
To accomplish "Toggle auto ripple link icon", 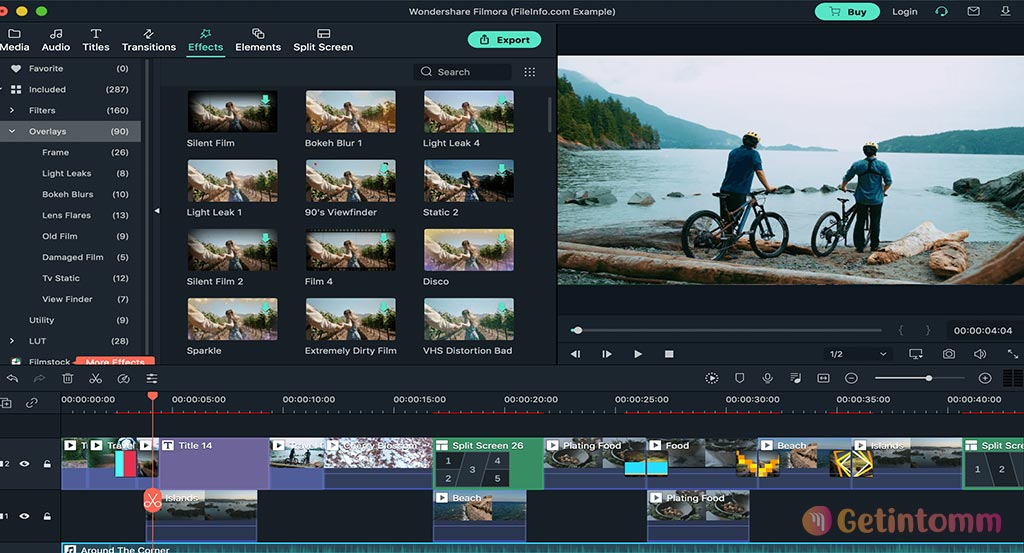I will 31,403.
